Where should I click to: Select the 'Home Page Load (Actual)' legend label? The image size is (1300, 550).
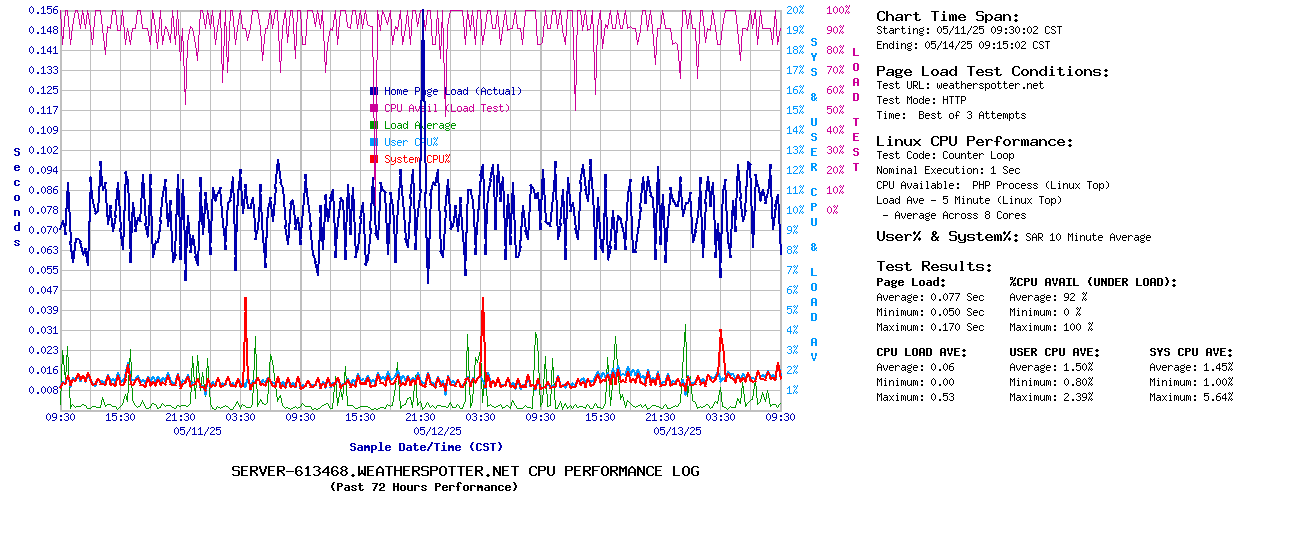(x=452, y=91)
